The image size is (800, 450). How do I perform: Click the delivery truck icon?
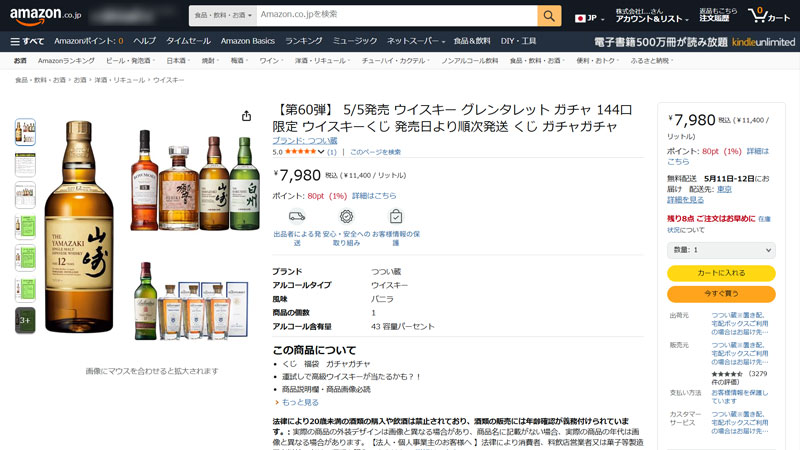coord(296,217)
